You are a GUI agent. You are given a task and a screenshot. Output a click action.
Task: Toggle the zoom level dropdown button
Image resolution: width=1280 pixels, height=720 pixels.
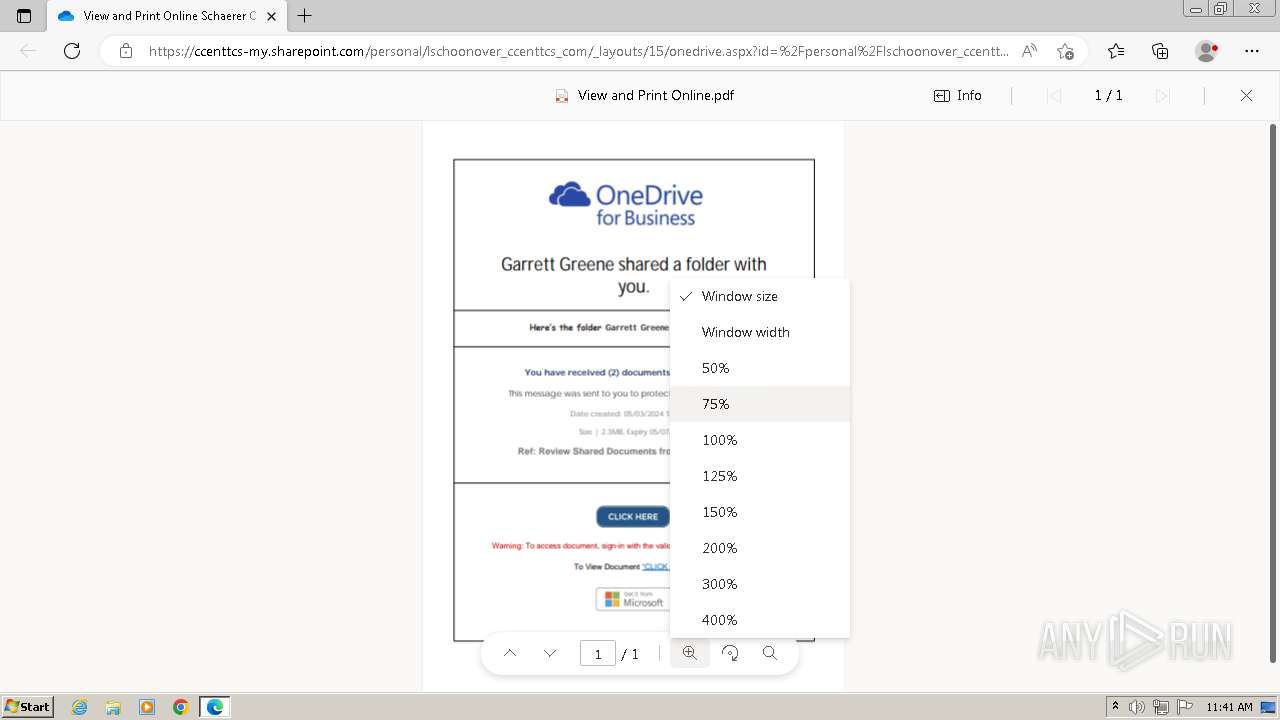tap(690, 653)
